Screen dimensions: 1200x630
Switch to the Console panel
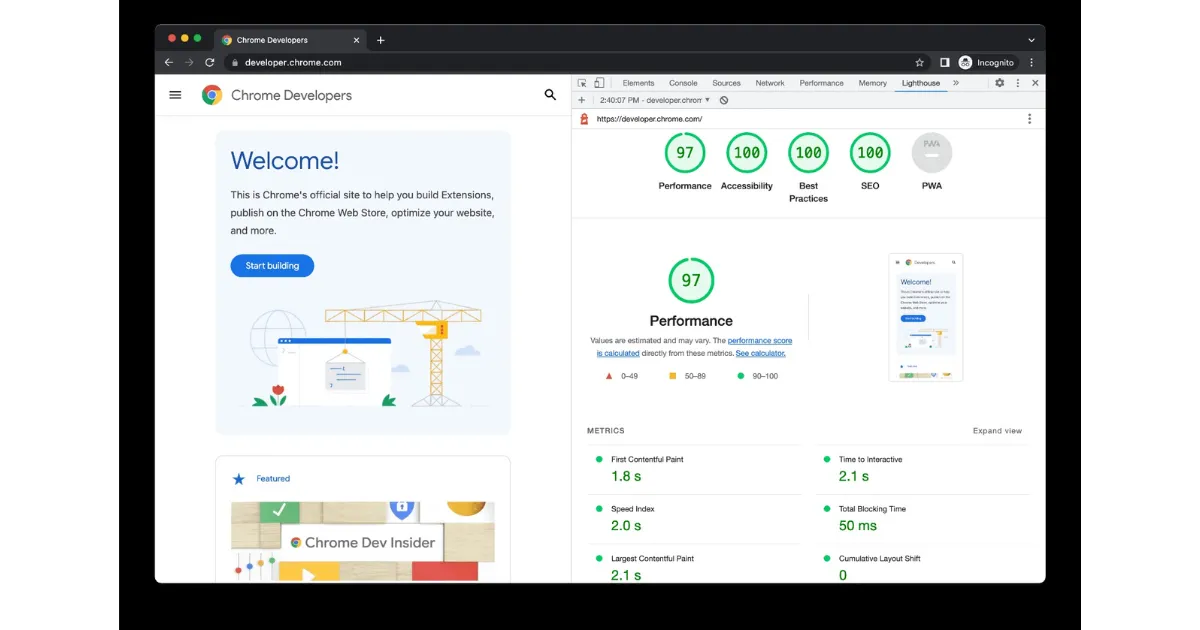point(683,83)
